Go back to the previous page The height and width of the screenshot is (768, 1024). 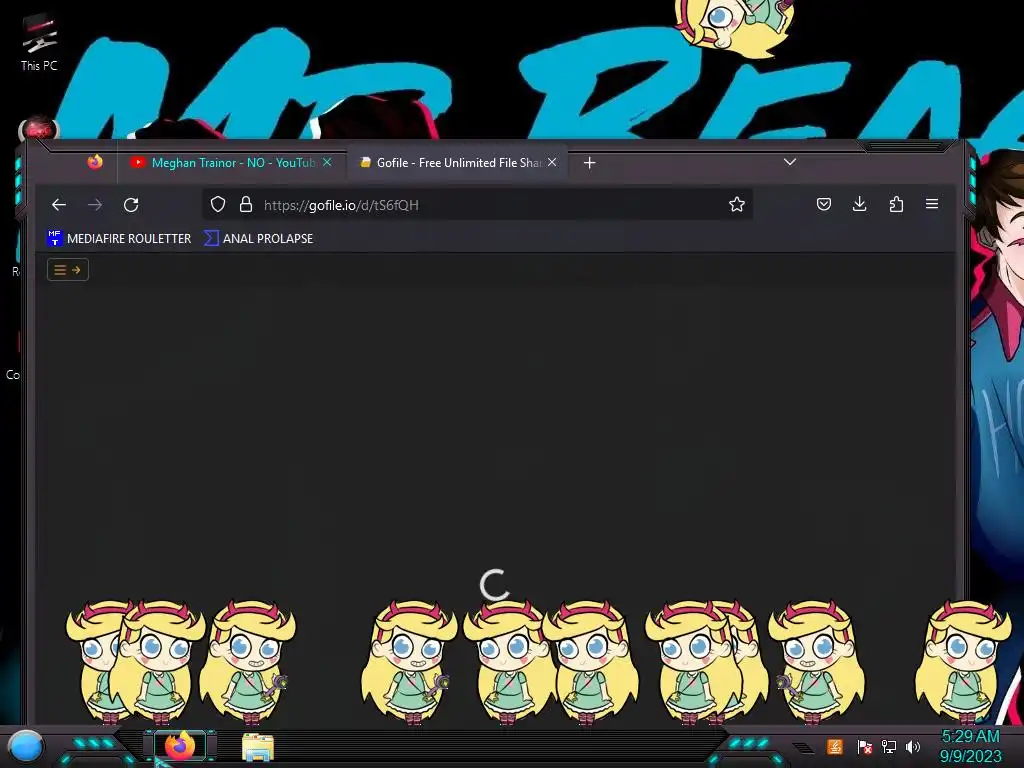tap(59, 205)
